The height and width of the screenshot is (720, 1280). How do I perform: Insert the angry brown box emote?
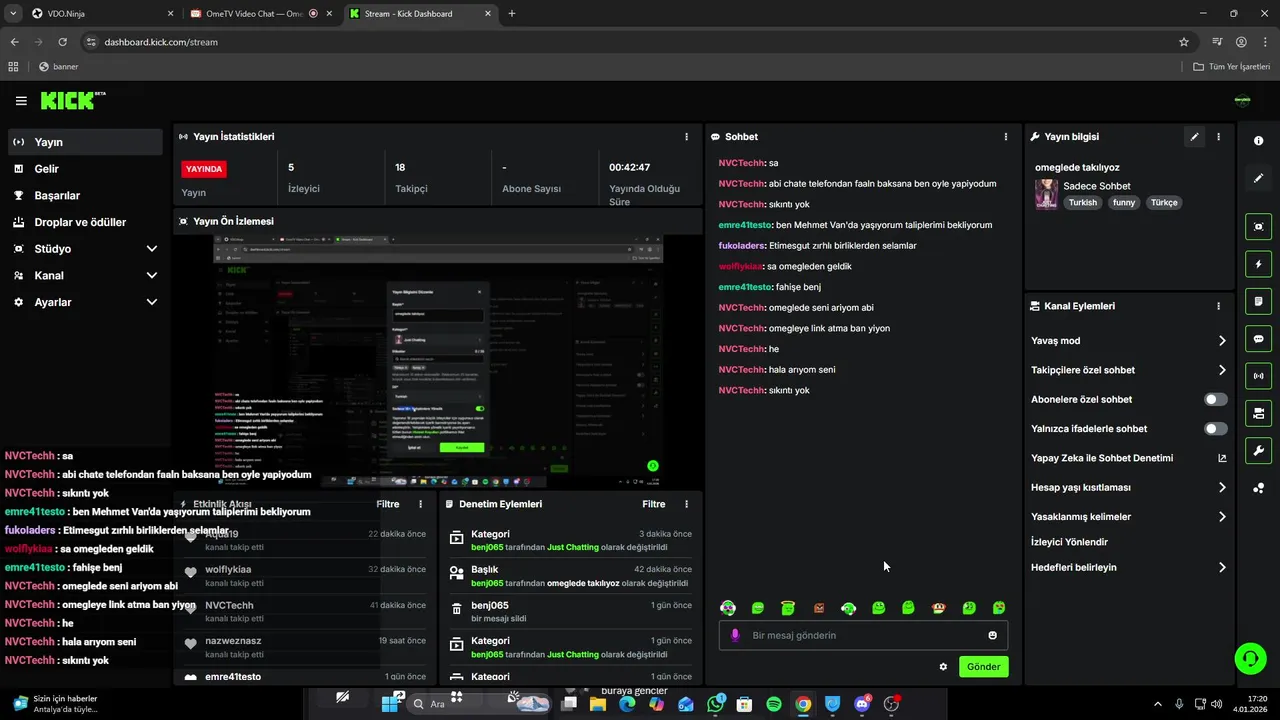tap(819, 608)
